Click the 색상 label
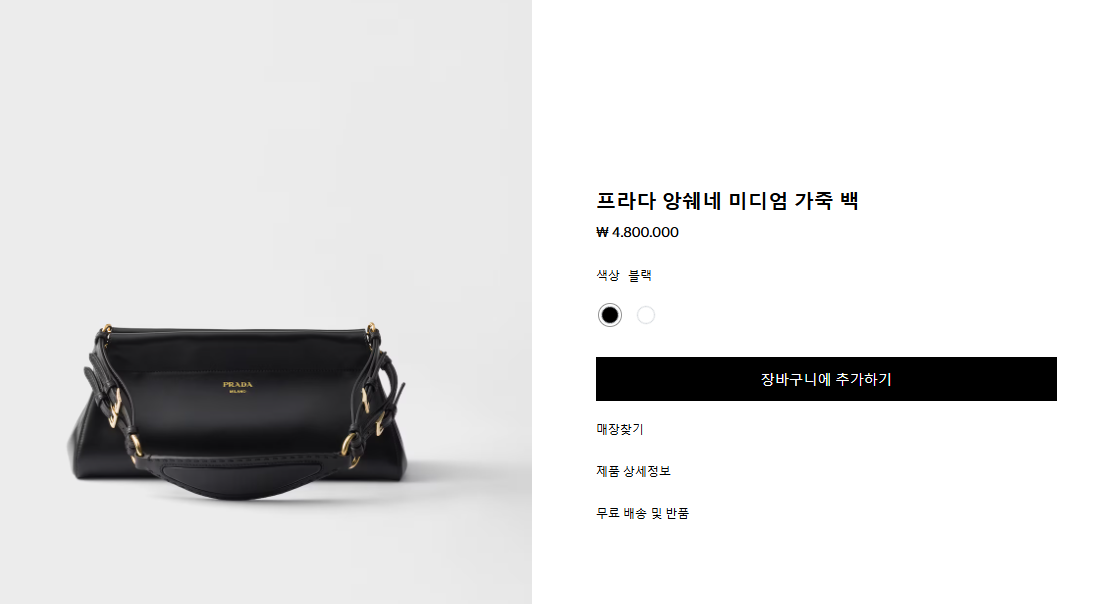The image size is (1093, 604). pos(607,275)
